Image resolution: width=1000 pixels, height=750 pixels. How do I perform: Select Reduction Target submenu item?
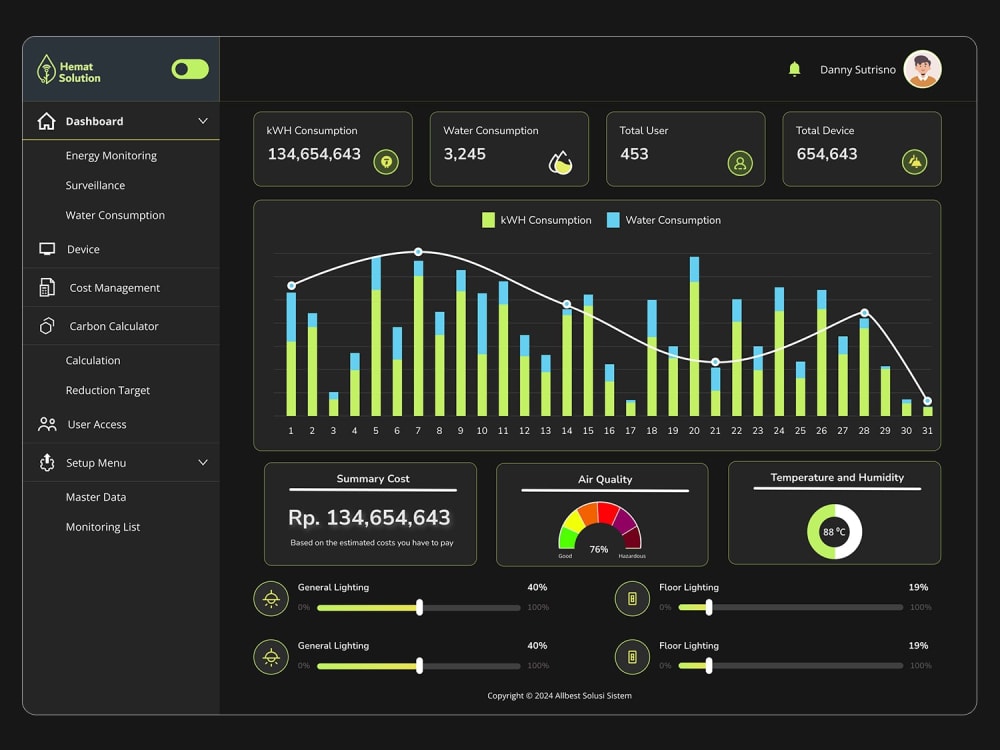pos(108,390)
